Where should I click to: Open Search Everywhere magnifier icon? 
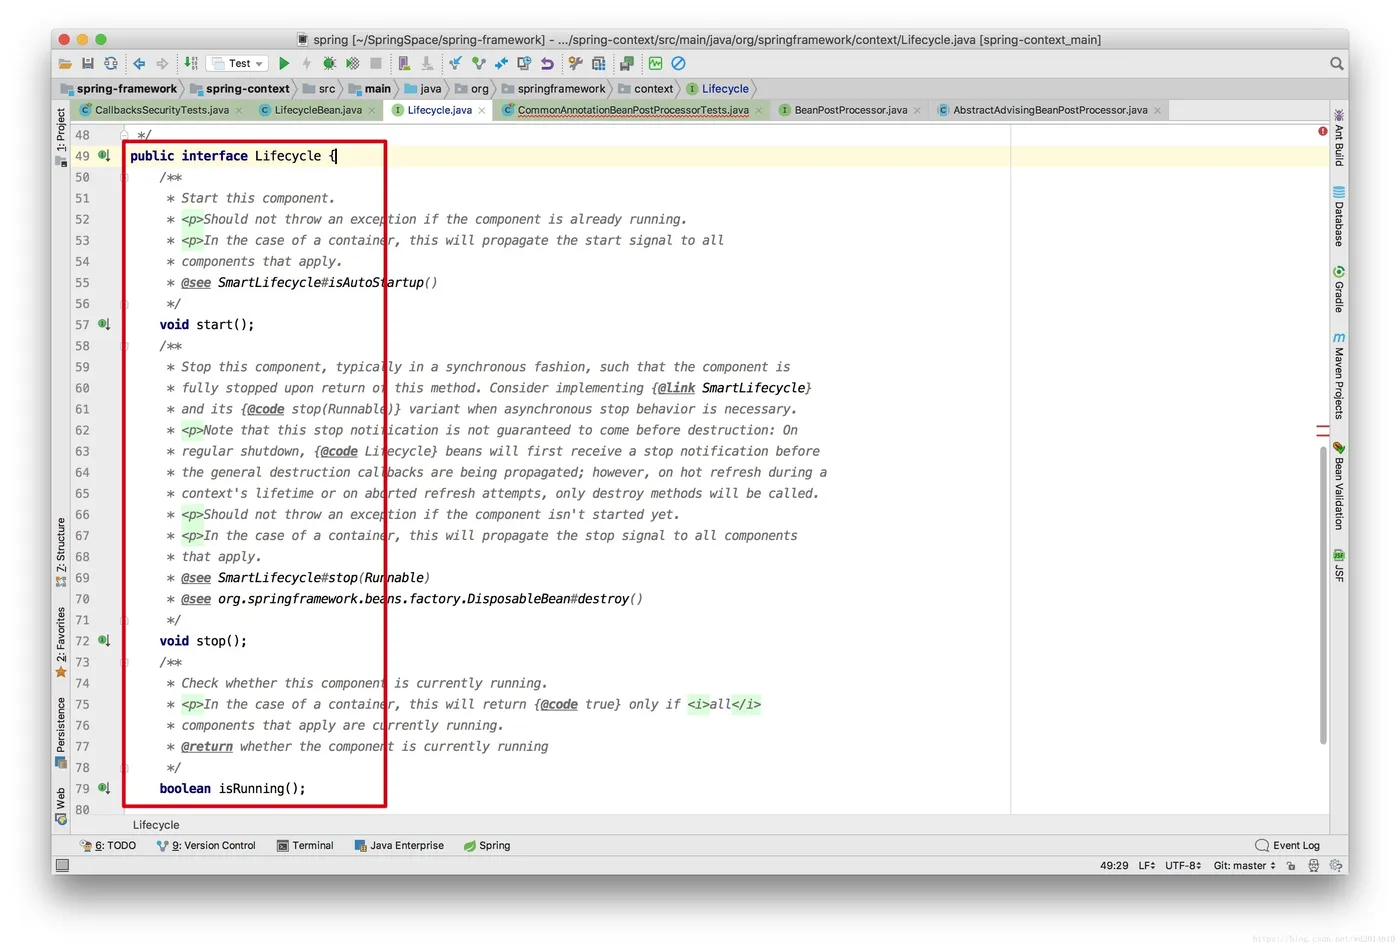[1336, 63]
